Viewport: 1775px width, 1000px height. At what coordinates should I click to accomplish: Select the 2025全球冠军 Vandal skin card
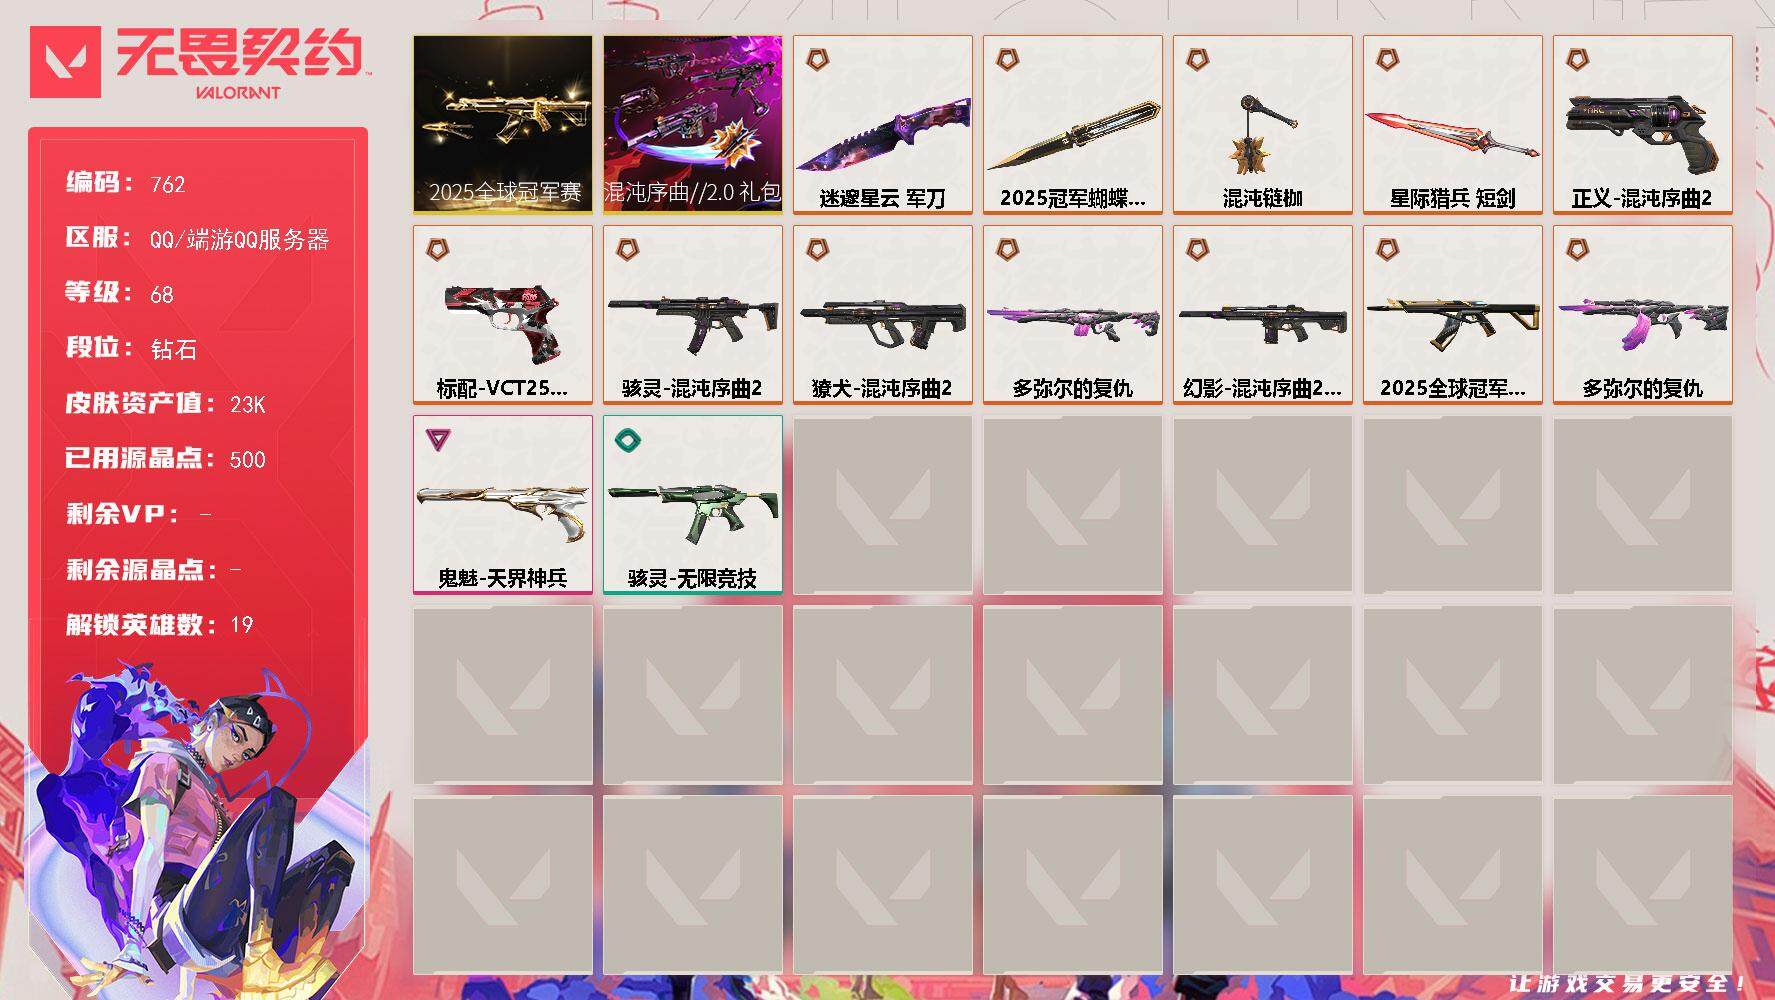pos(1453,314)
